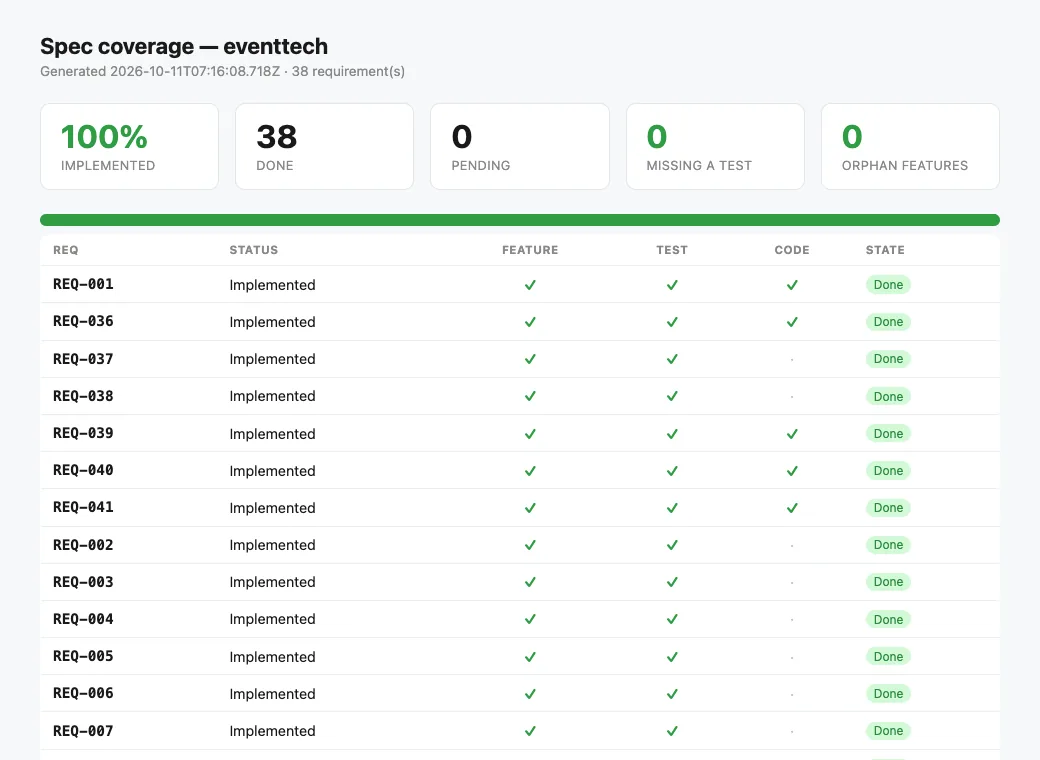Viewport: 1040px width, 760px height.
Task: Click the CODE column header
Action: (792, 250)
